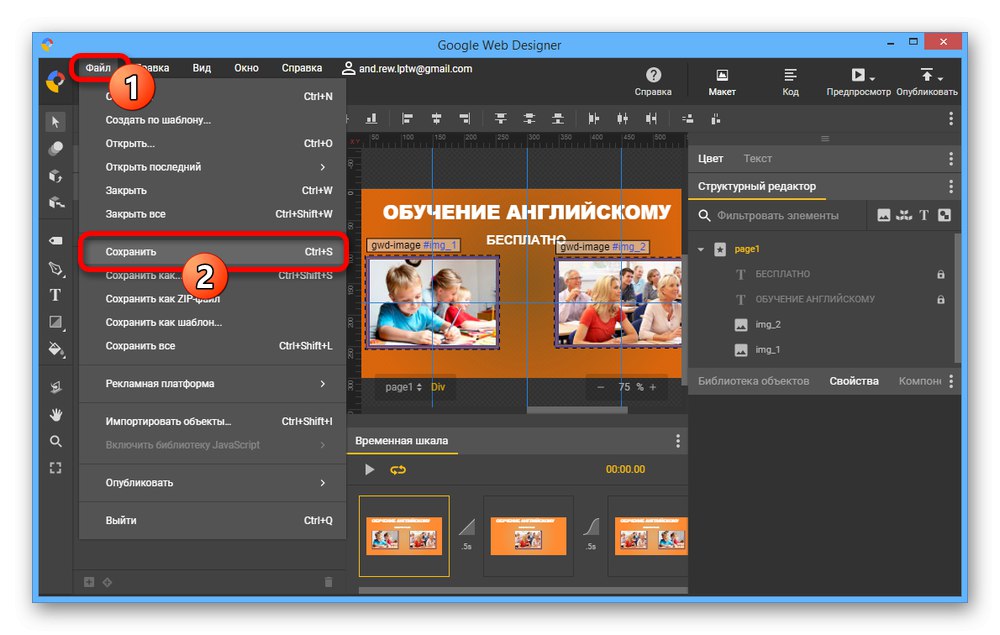The height and width of the screenshot is (635, 1000).
Task: Select the Pen tool in left toolbar
Action: tap(56, 268)
